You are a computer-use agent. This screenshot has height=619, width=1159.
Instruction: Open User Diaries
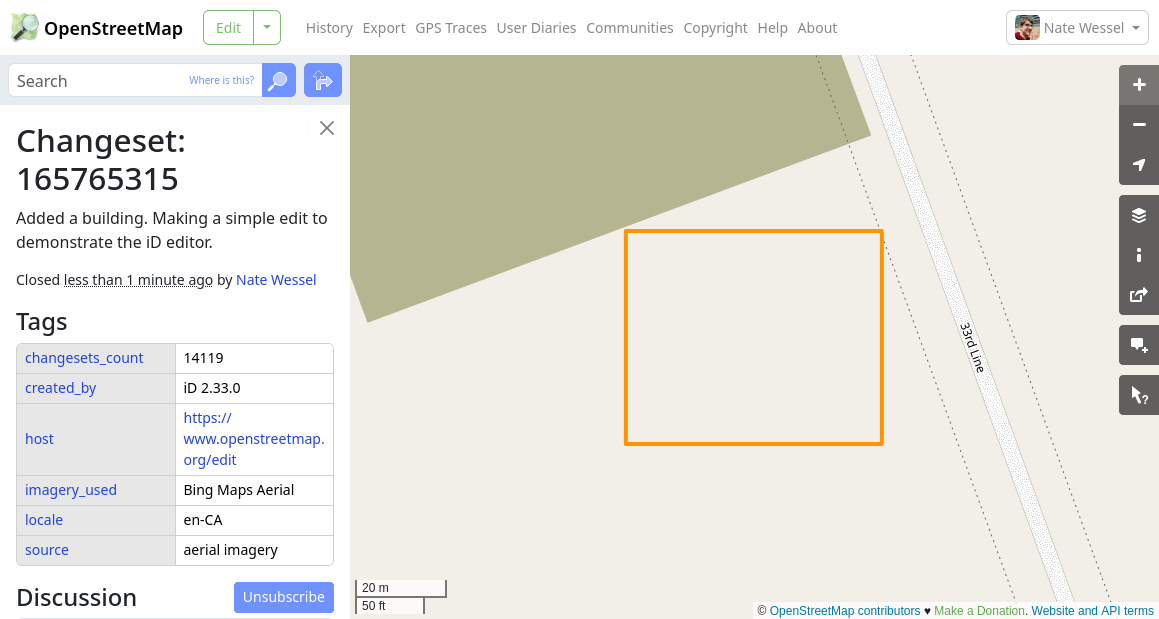(x=537, y=28)
